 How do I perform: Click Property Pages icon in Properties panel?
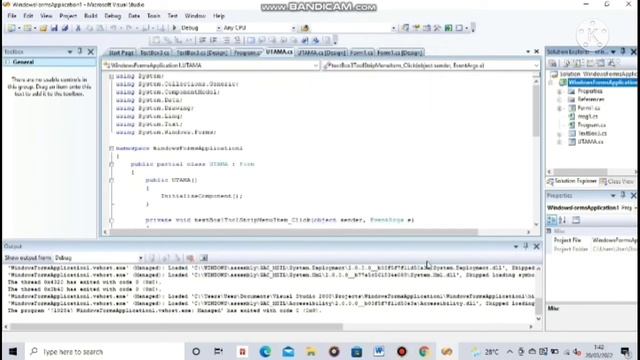coord(576,220)
